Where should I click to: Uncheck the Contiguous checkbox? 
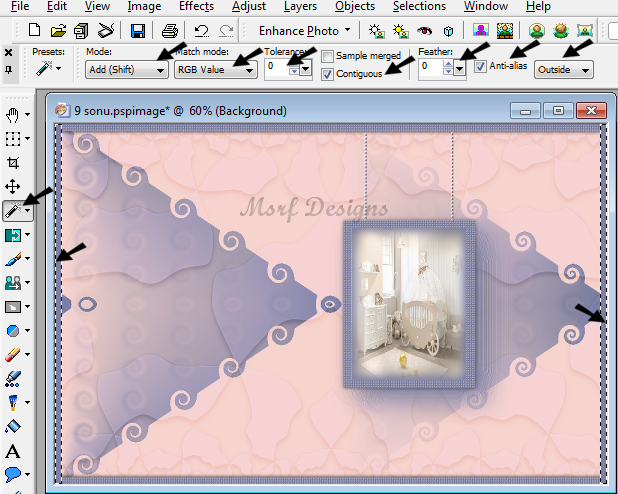(x=327, y=74)
